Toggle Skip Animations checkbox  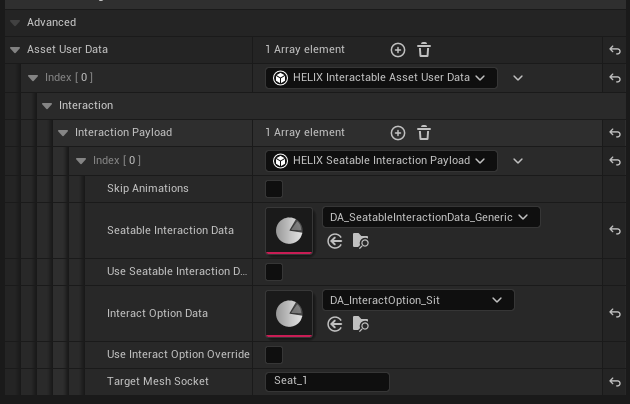(x=274, y=189)
